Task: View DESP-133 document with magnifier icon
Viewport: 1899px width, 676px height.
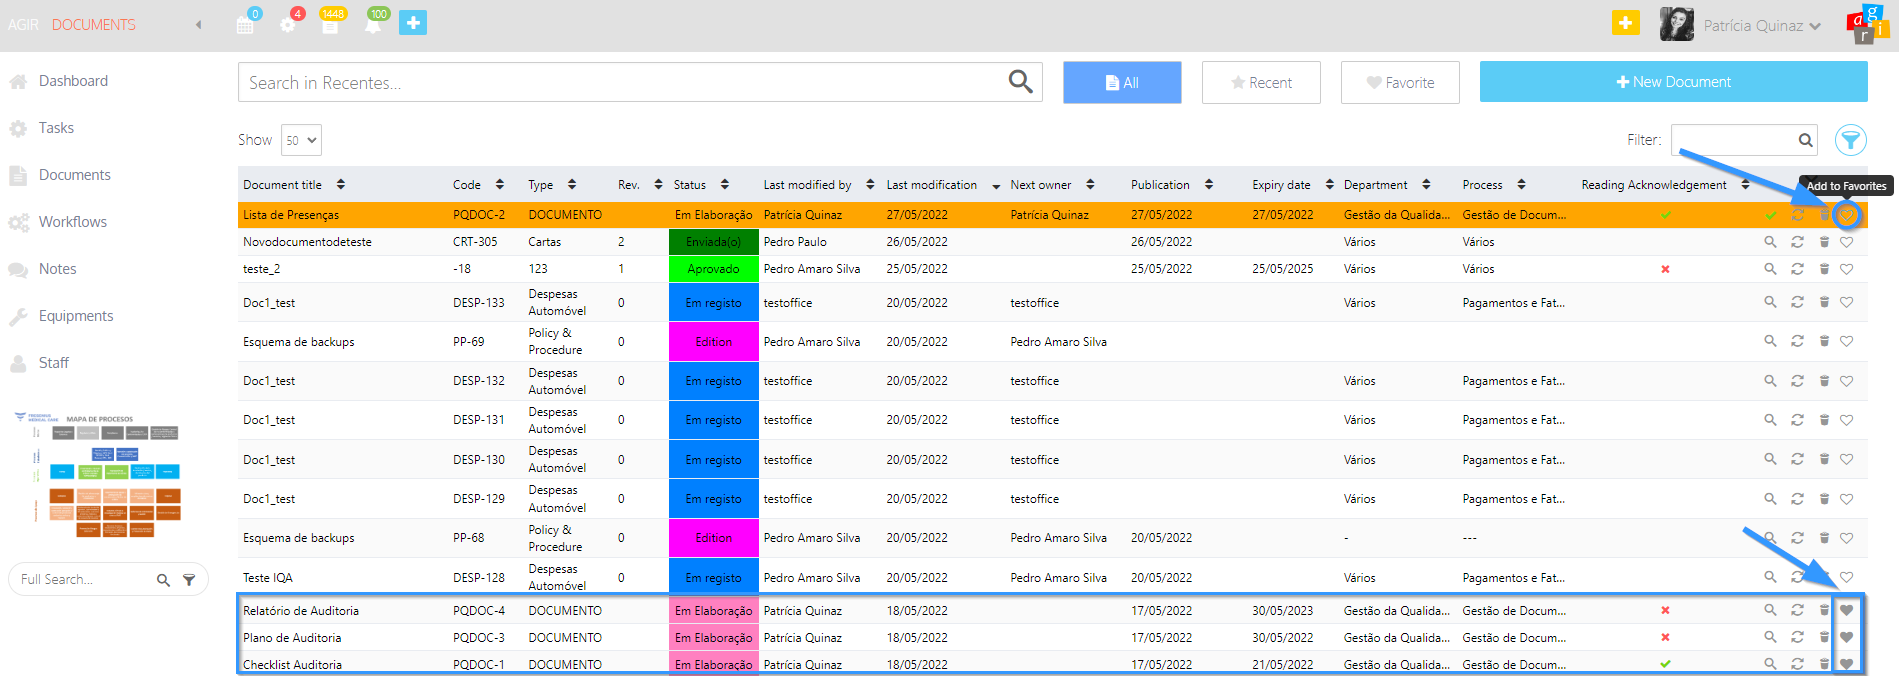Action: pyautogui.click(x=1770, y=302)
